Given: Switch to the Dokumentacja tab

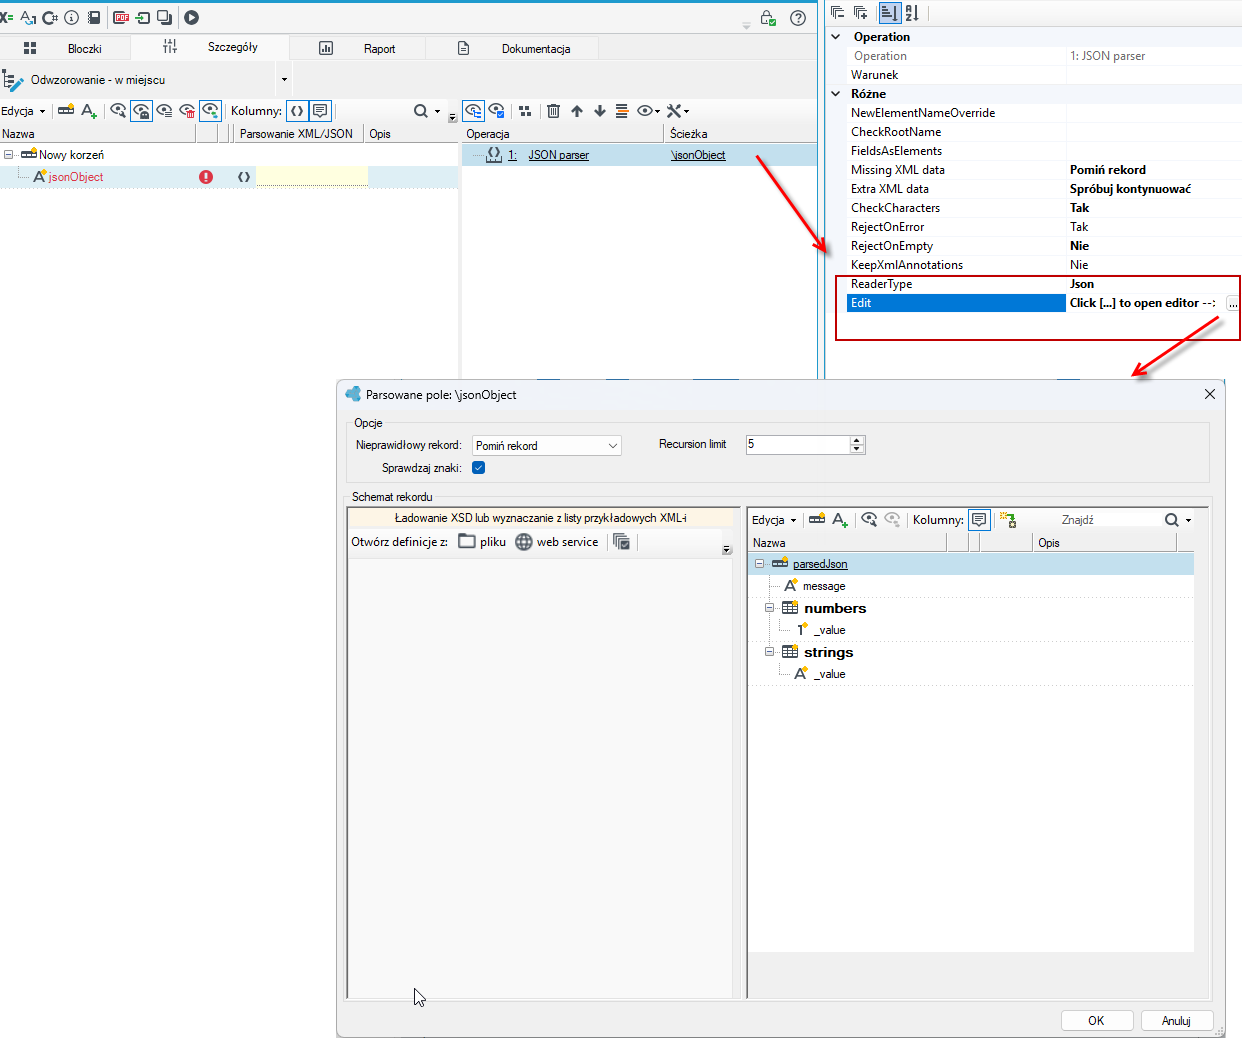Looking at the screenshot, I should pyautogui.click(x=513, y=48).
